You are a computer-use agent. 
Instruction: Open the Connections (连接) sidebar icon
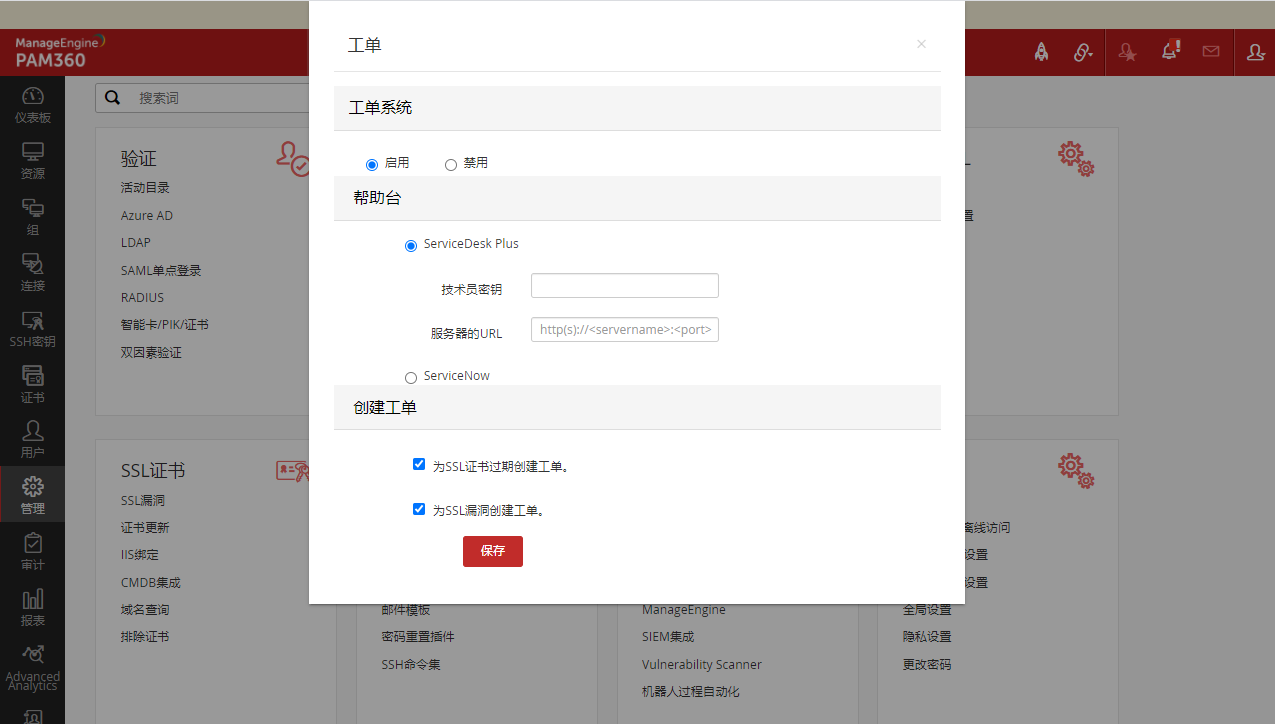coord(32,272)
